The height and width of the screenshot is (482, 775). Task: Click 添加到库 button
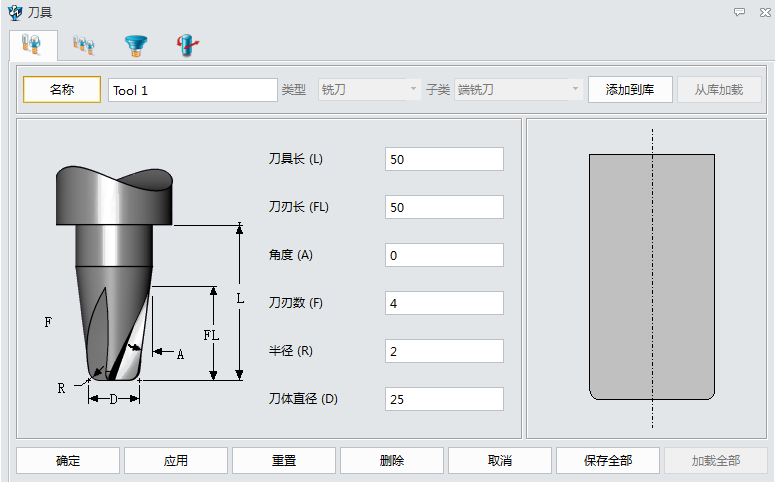point(630,90)
